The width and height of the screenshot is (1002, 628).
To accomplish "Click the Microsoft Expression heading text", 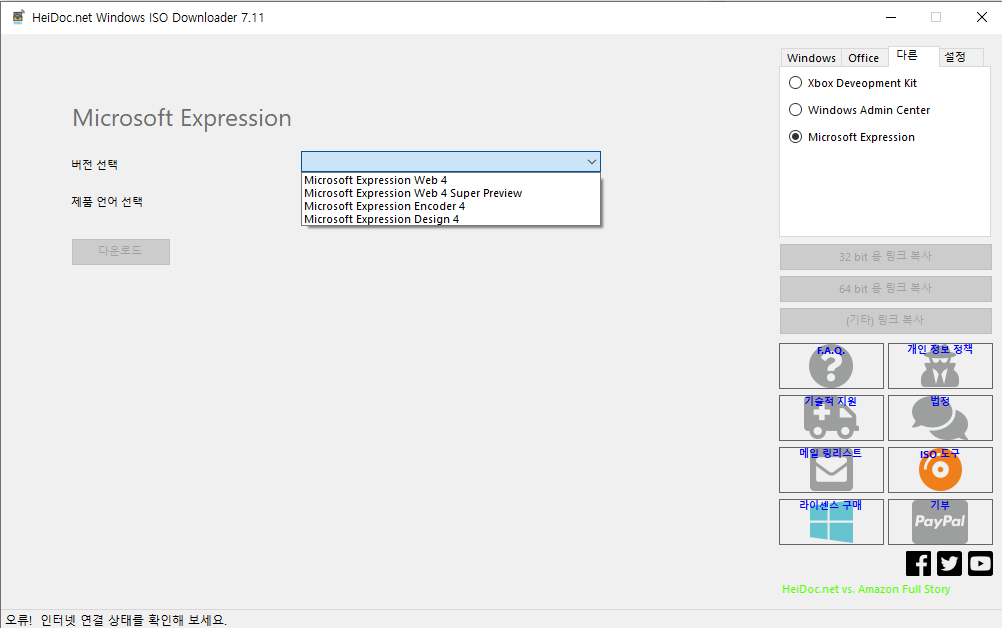I will (182, 118).
